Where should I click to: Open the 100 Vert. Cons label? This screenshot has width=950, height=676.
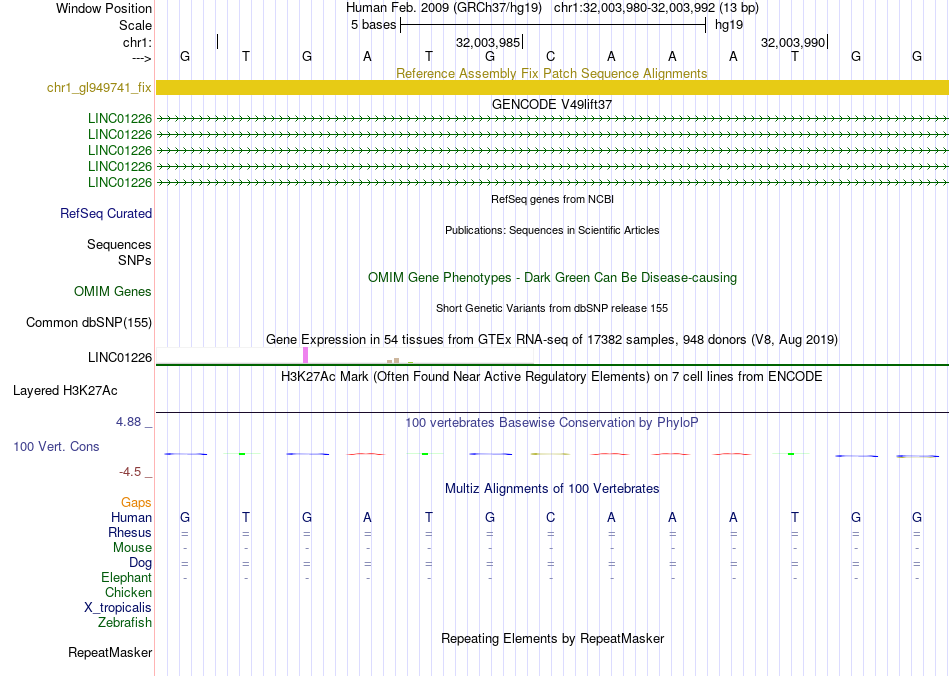[56, 446]
